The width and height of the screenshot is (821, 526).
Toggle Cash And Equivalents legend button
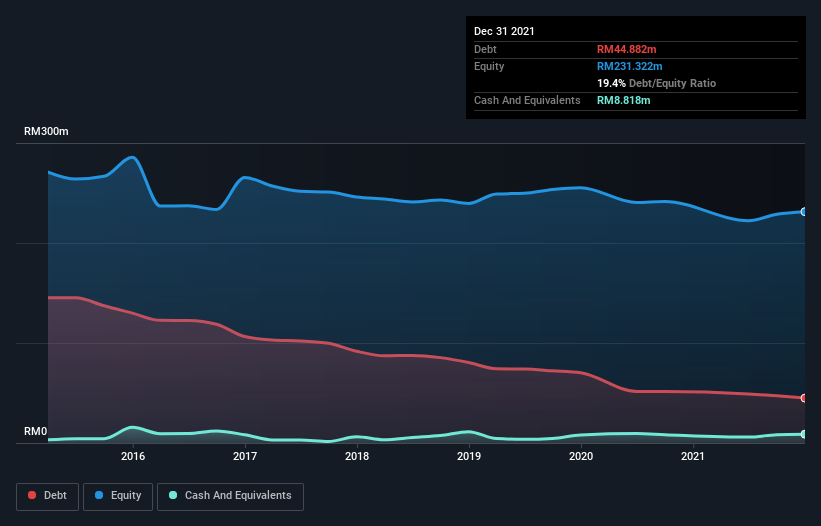pyautogui.click(x=230, y=496)
